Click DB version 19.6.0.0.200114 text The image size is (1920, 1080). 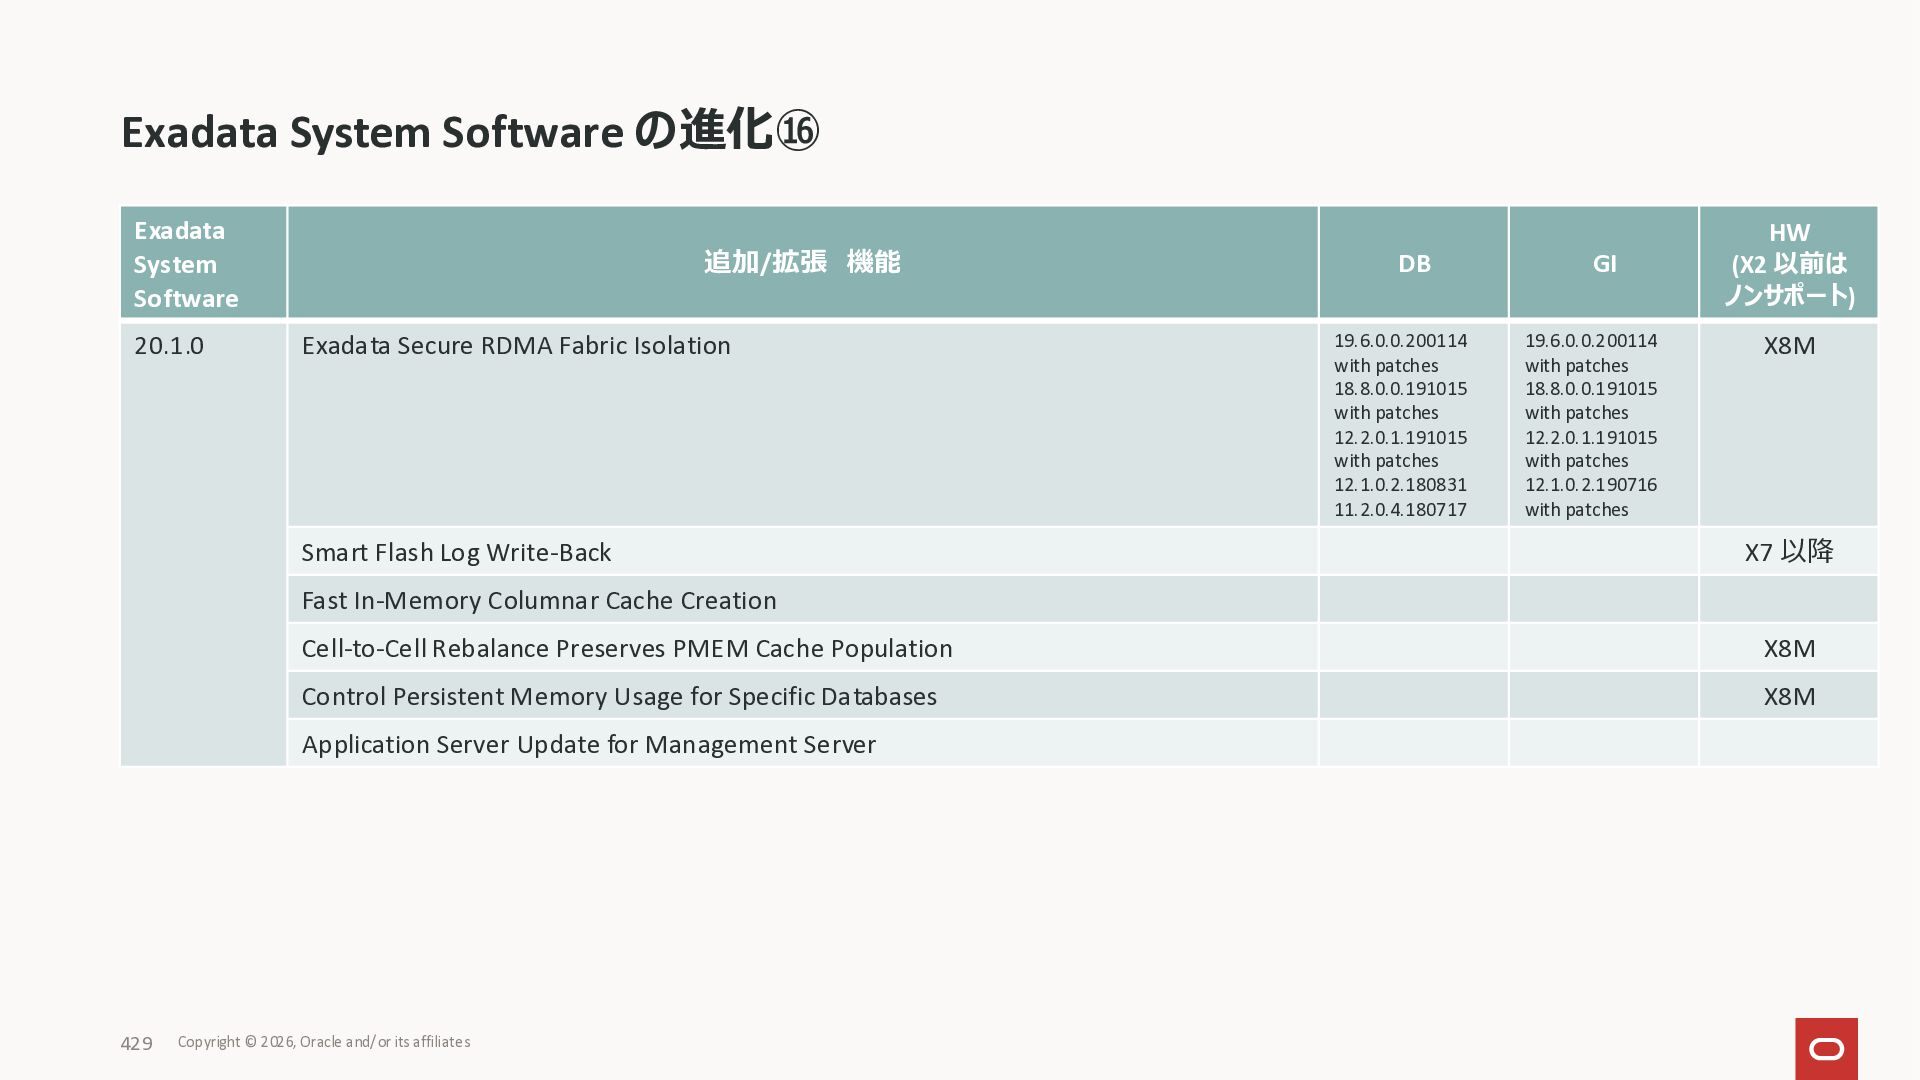click(1400, 341)
